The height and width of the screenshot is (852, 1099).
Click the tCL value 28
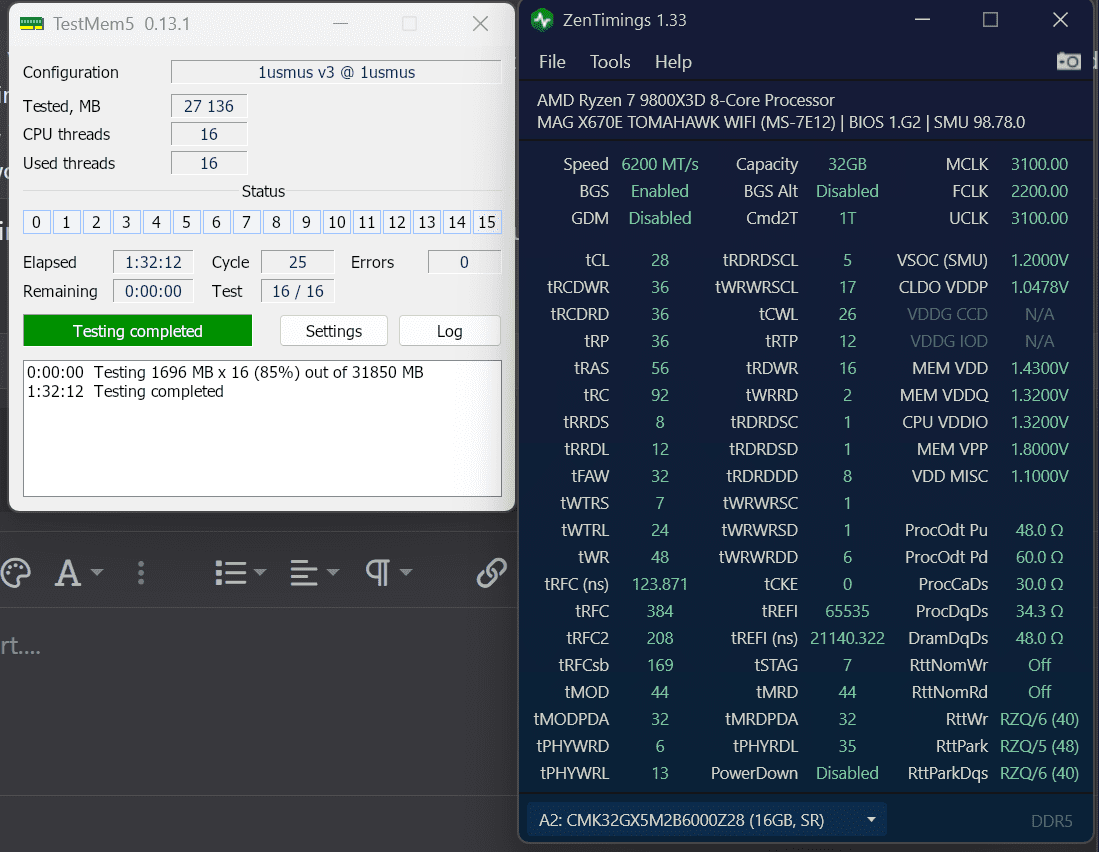point(660,260)
